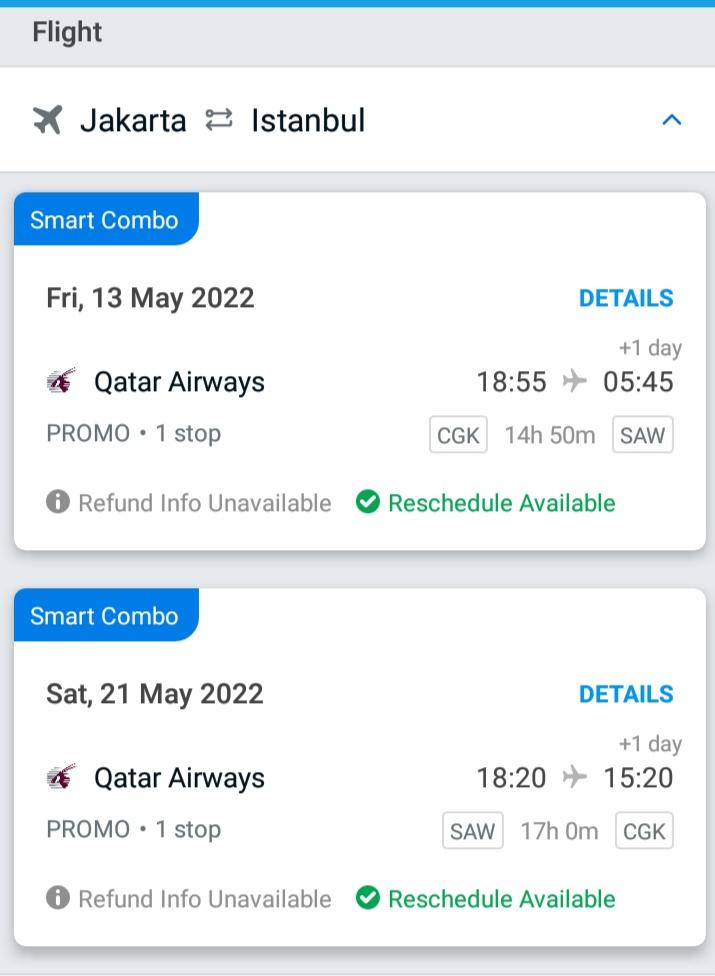Click the round-trip arrows icon between cities
This screenshot has width=715, height=976.
click(219, 120)
